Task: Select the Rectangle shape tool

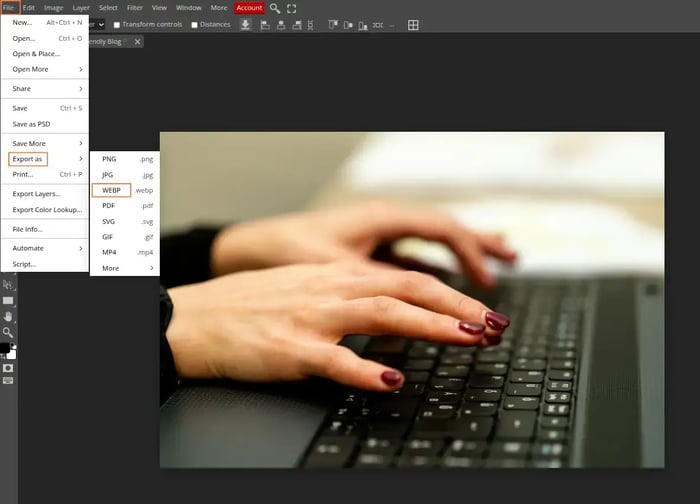Action: tap(8, 300)
